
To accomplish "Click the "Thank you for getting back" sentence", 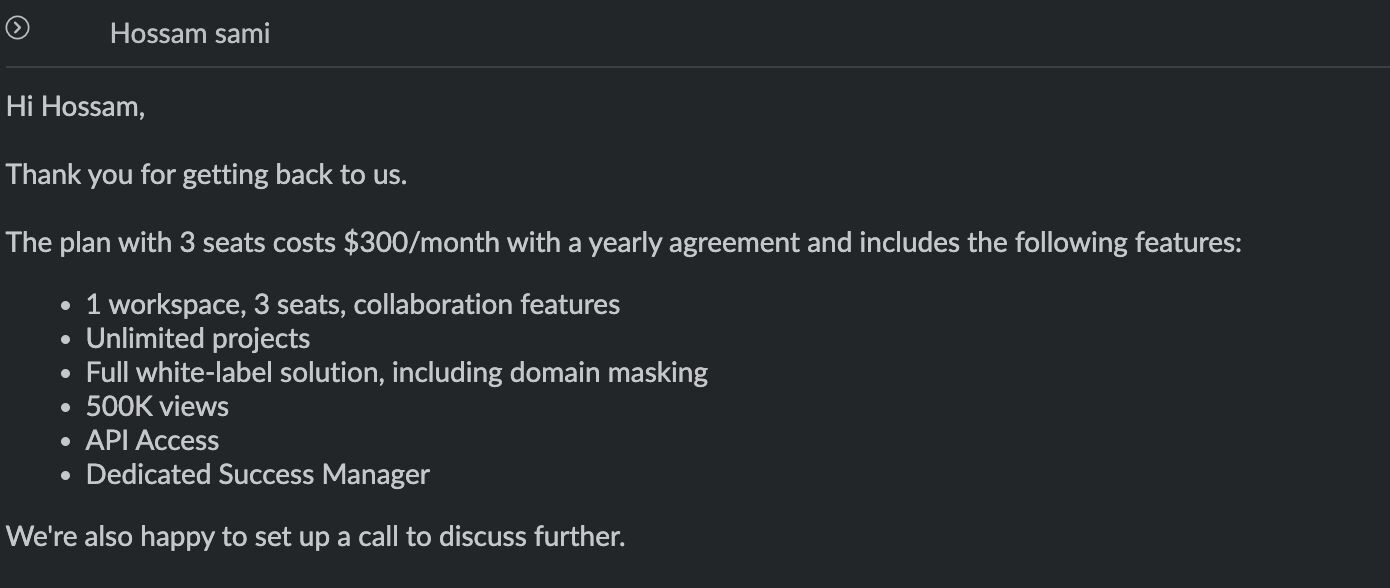I will click(206, 175).
